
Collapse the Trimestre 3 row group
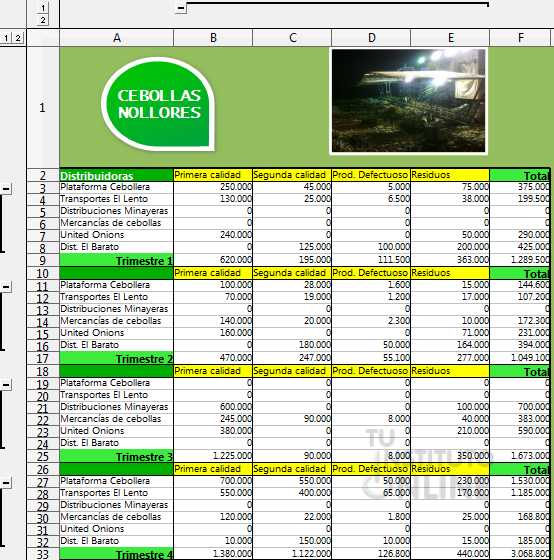pos(6,385)
